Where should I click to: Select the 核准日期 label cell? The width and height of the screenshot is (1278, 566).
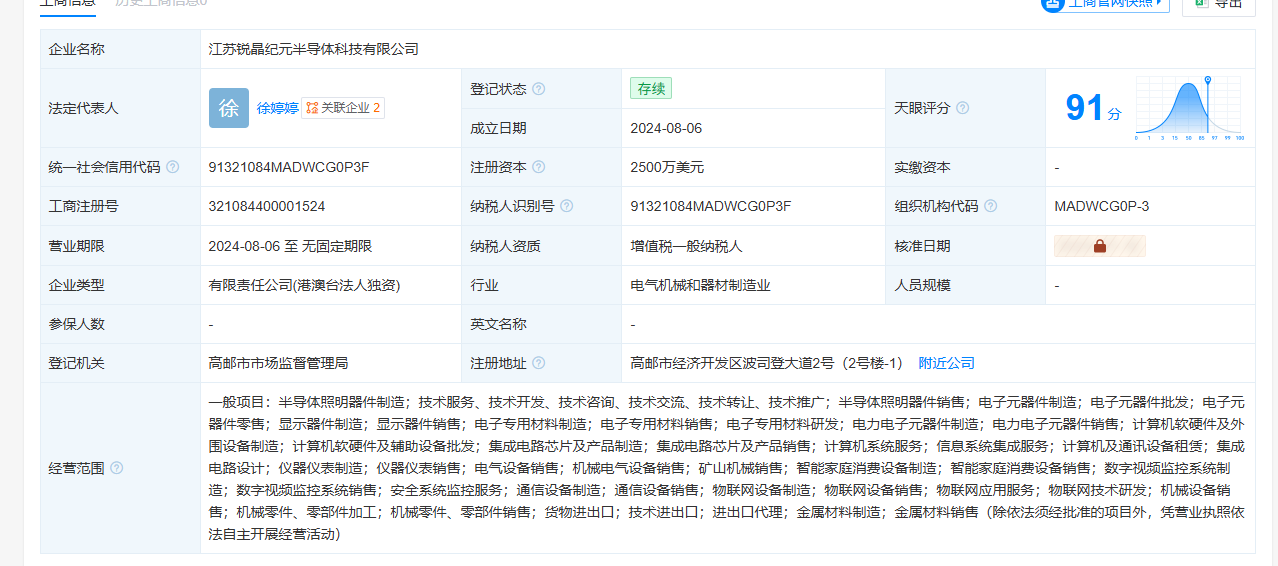[x=965, y=246]
